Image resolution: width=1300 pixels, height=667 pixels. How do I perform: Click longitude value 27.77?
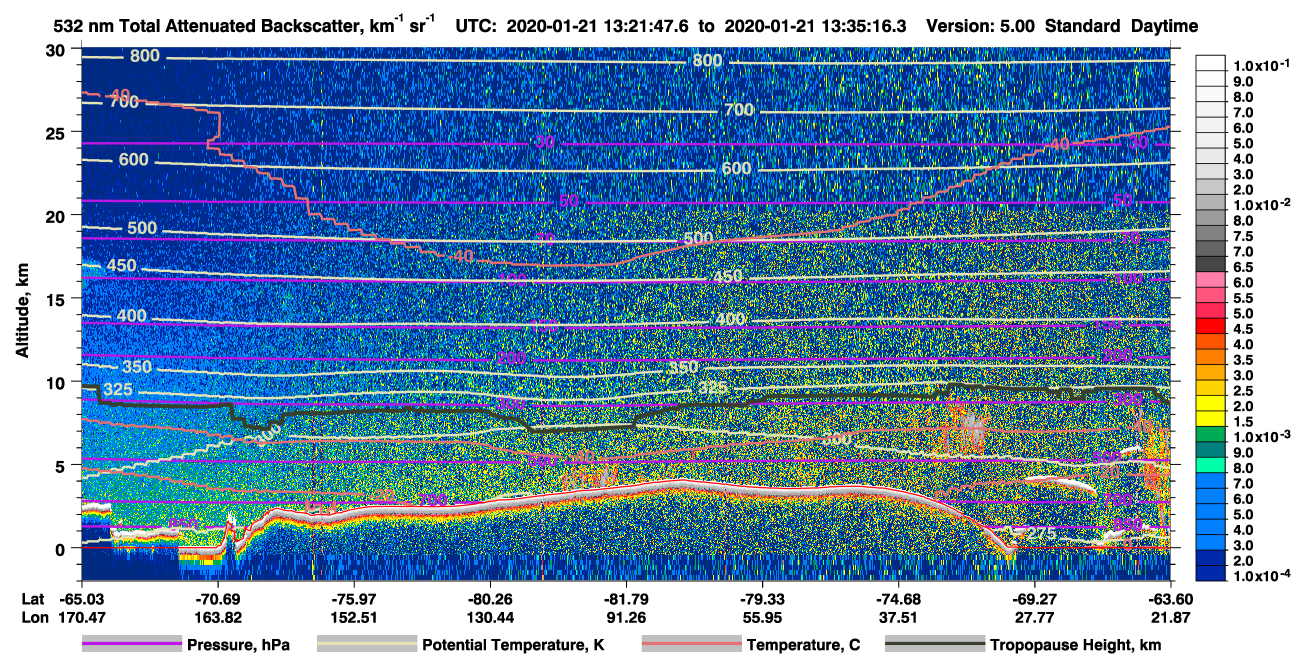coord(1034,617)
